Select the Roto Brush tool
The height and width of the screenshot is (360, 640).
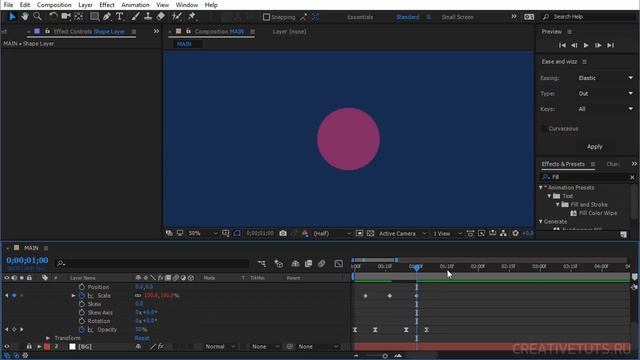(x=177, y=16)
